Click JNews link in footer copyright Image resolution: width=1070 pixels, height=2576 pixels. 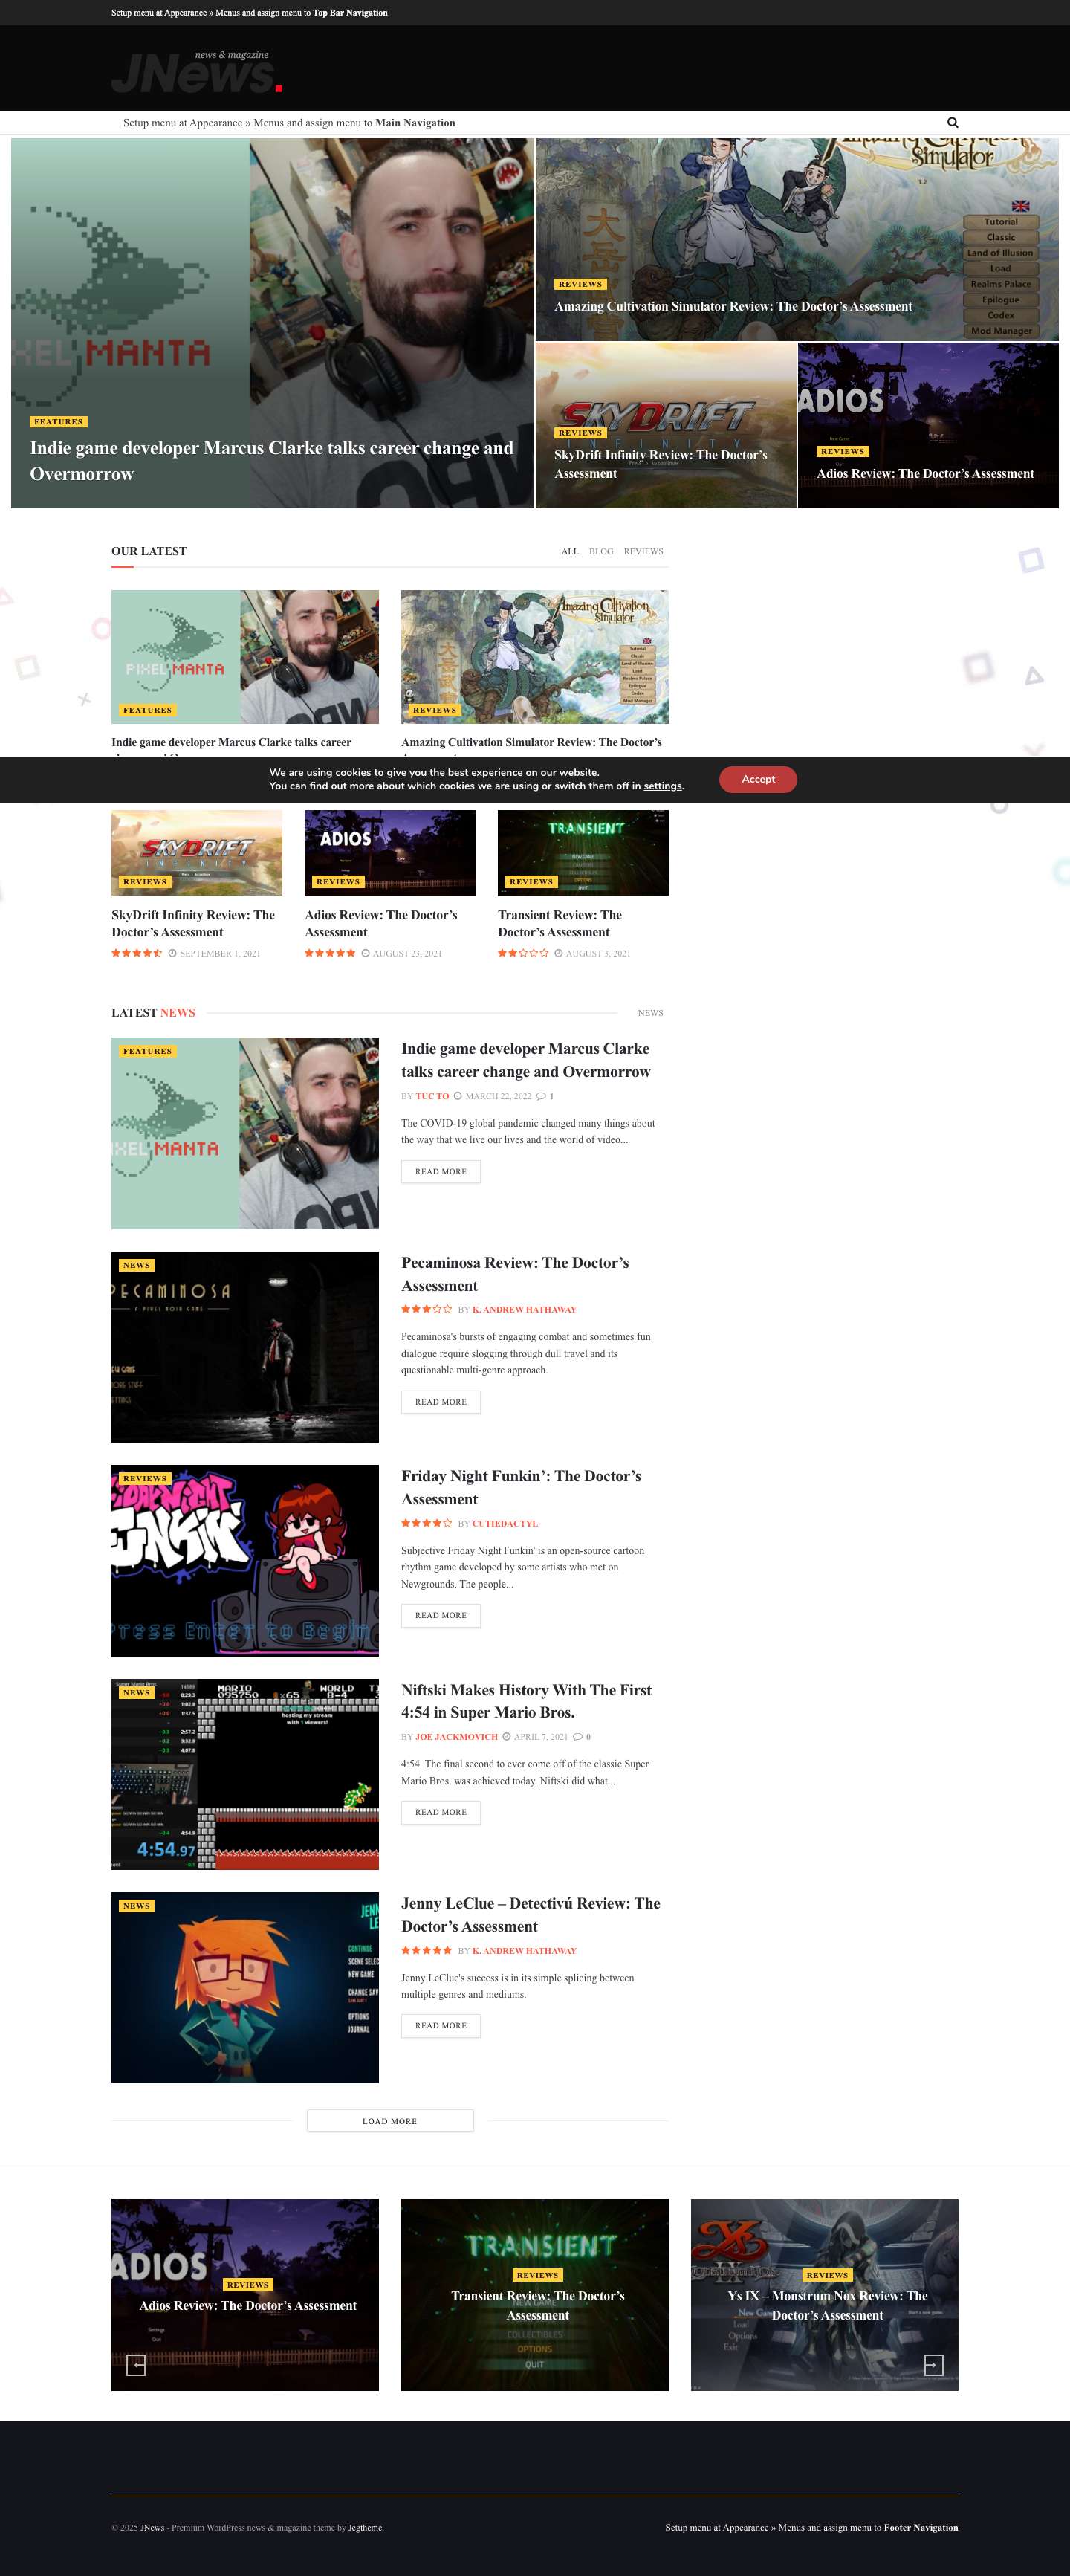pos(152,2528)
